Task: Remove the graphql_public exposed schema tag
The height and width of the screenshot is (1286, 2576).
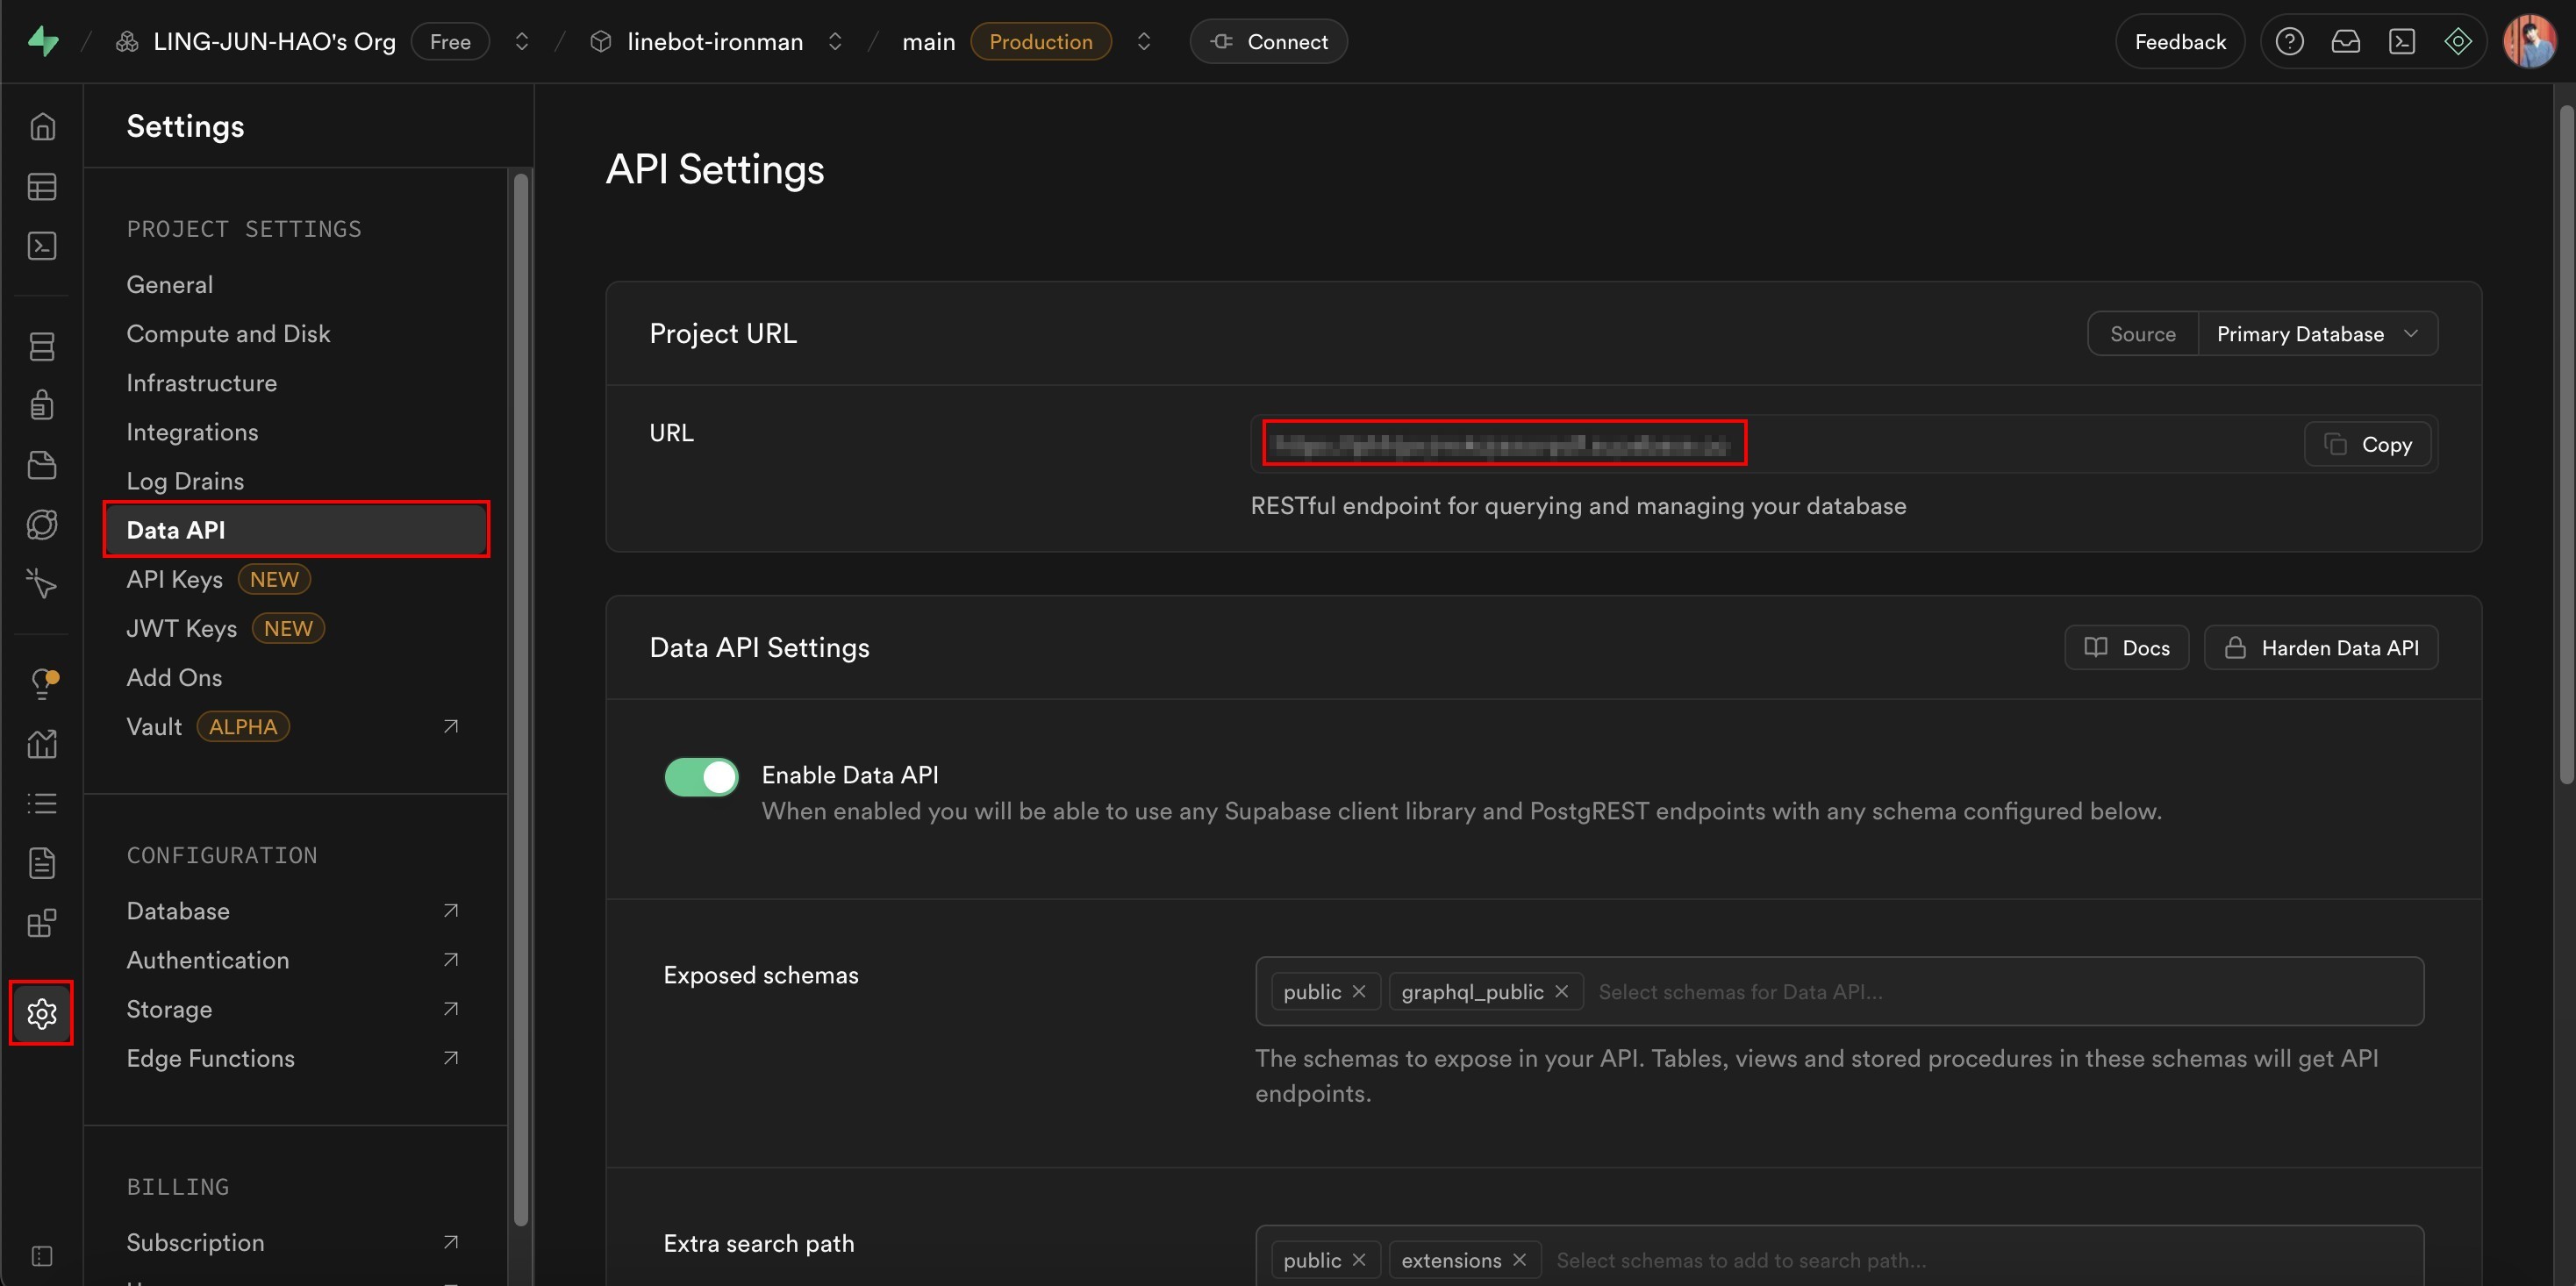Action: point(1562,991)
